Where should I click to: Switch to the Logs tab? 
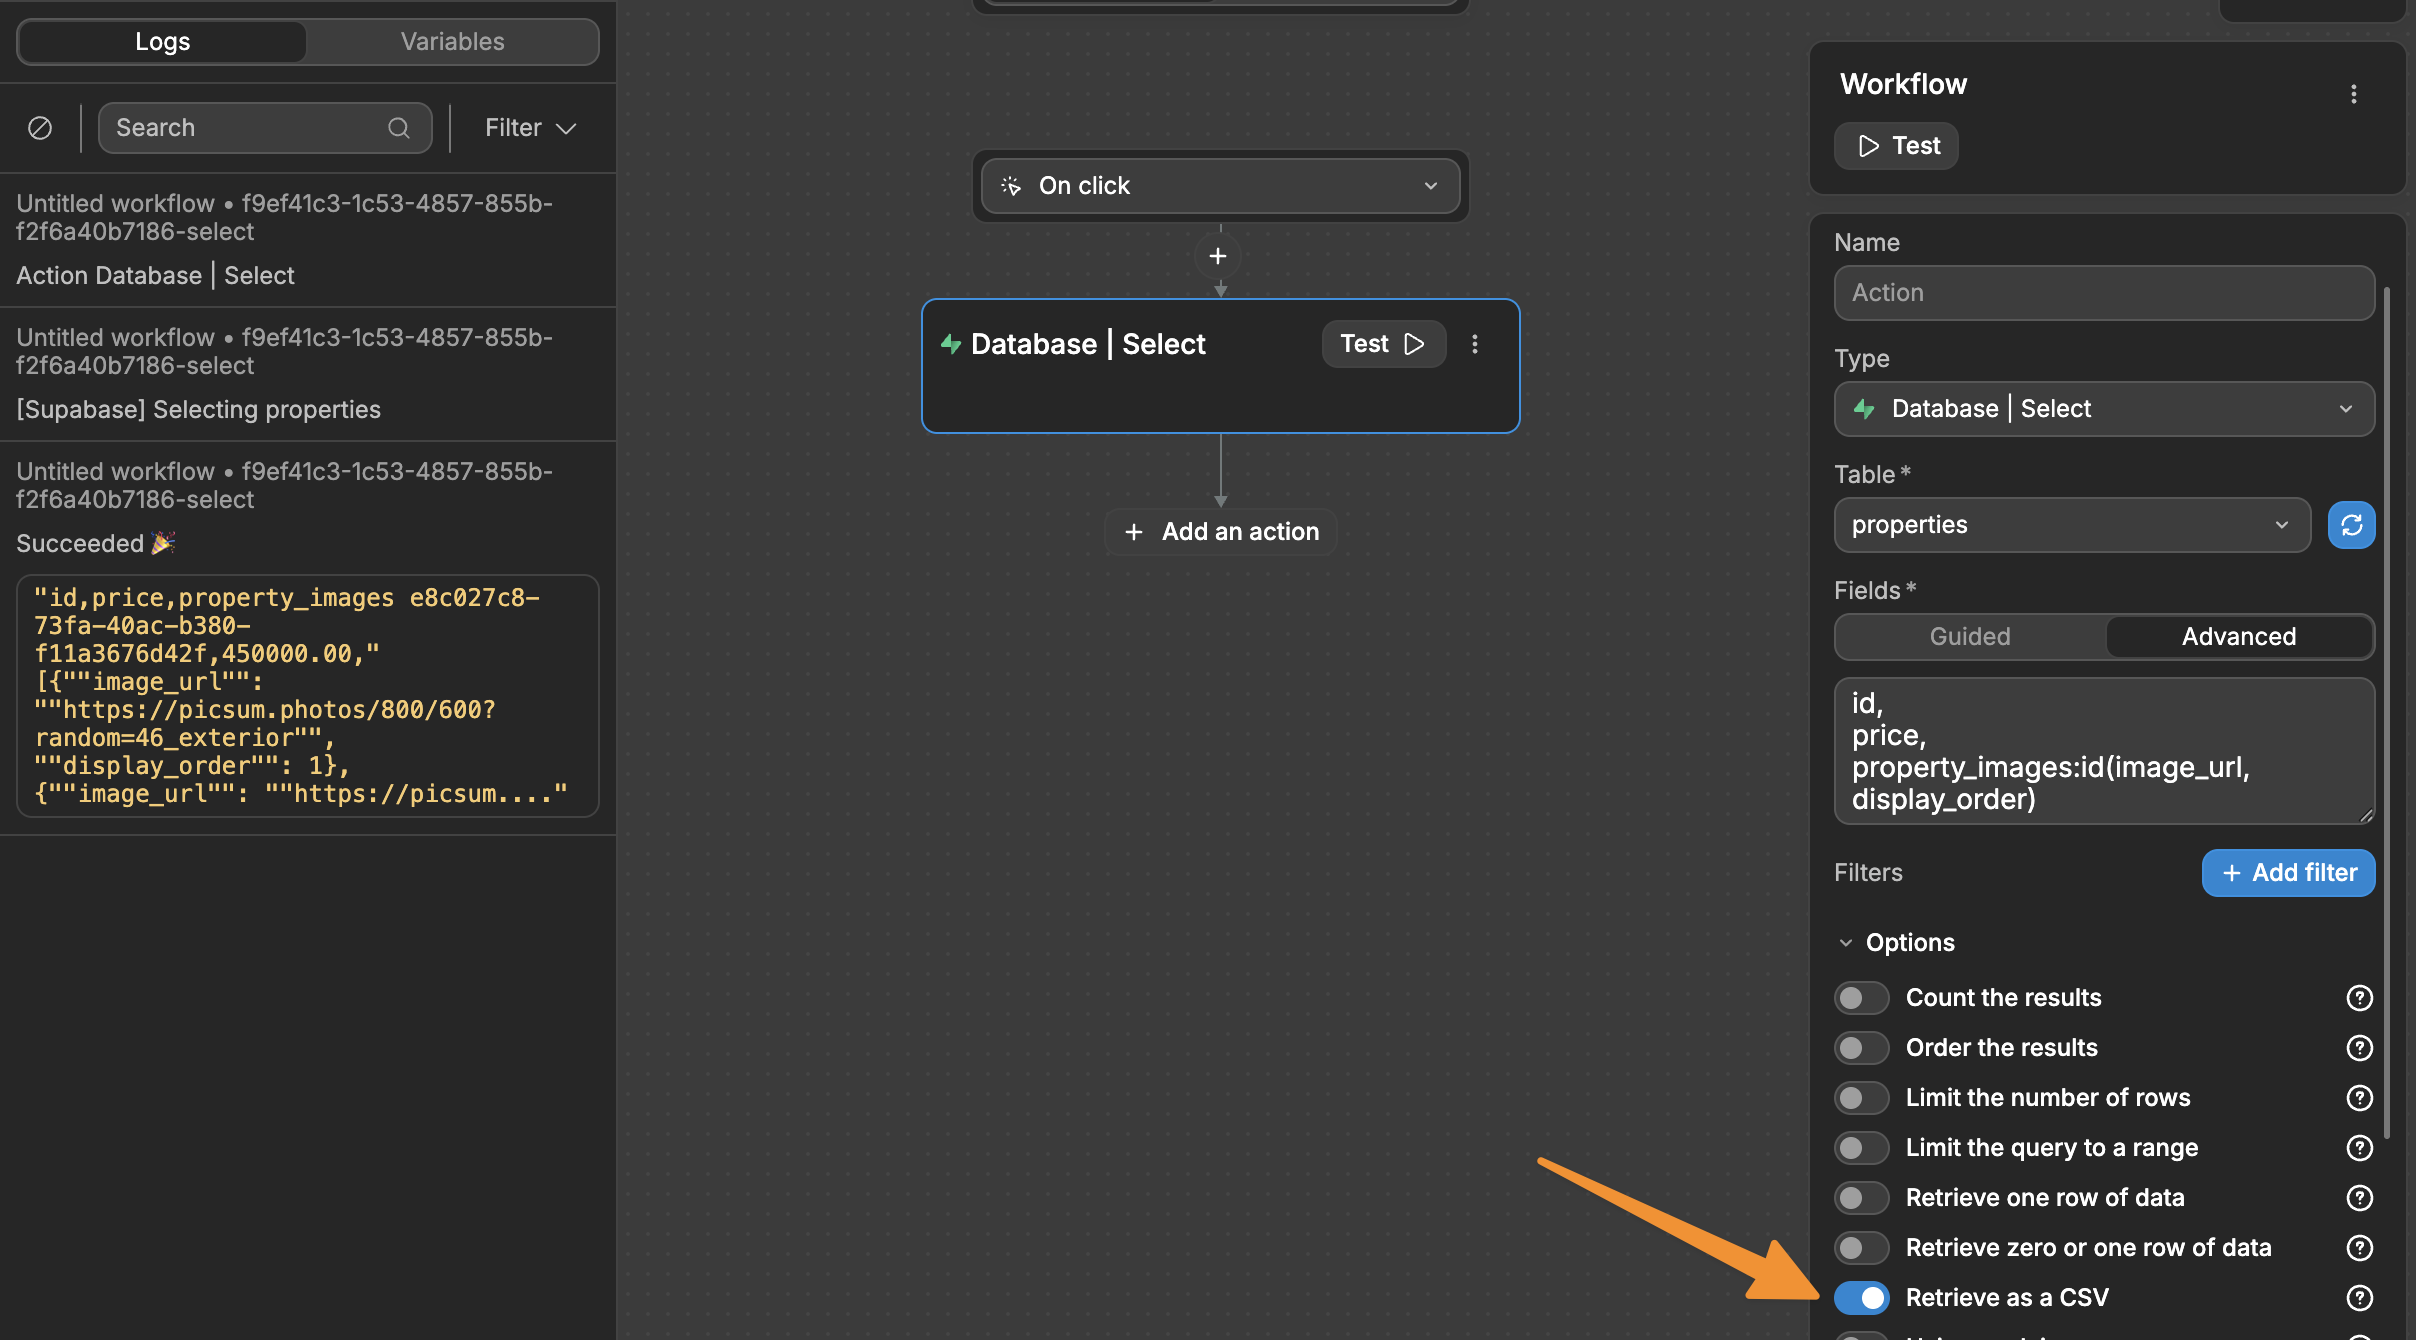coord(162,42)
